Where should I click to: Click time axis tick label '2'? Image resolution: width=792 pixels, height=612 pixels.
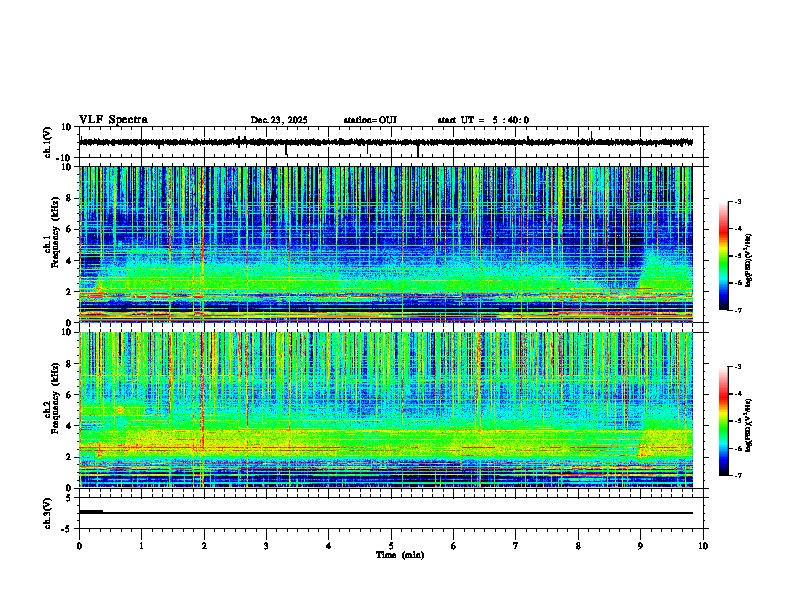coord(204,546)
